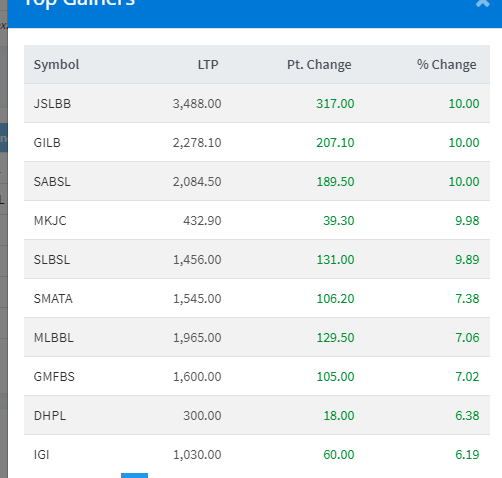
Task: Click DHPL's LTP value 300.00
Action: click(202, 416)
